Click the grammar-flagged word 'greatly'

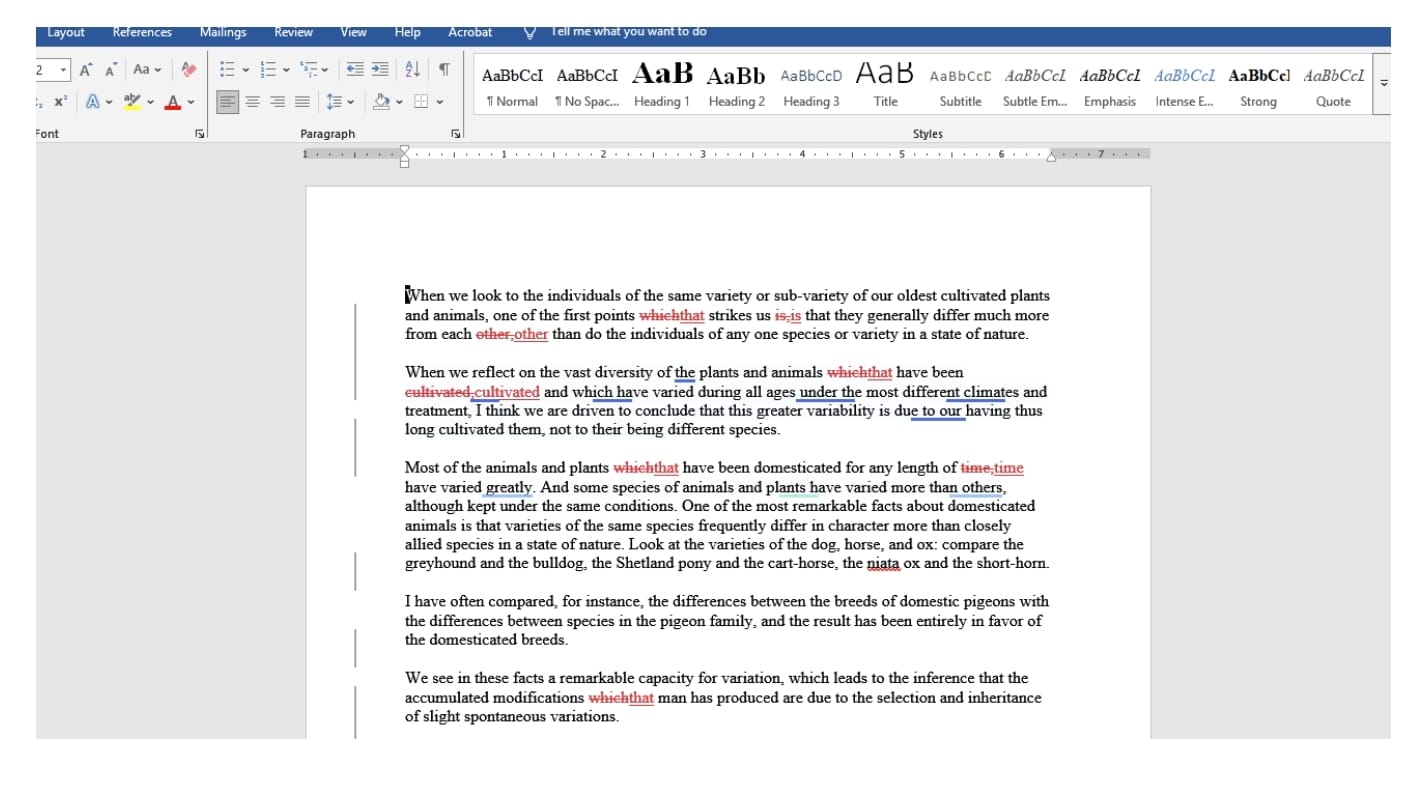[509, 488]
